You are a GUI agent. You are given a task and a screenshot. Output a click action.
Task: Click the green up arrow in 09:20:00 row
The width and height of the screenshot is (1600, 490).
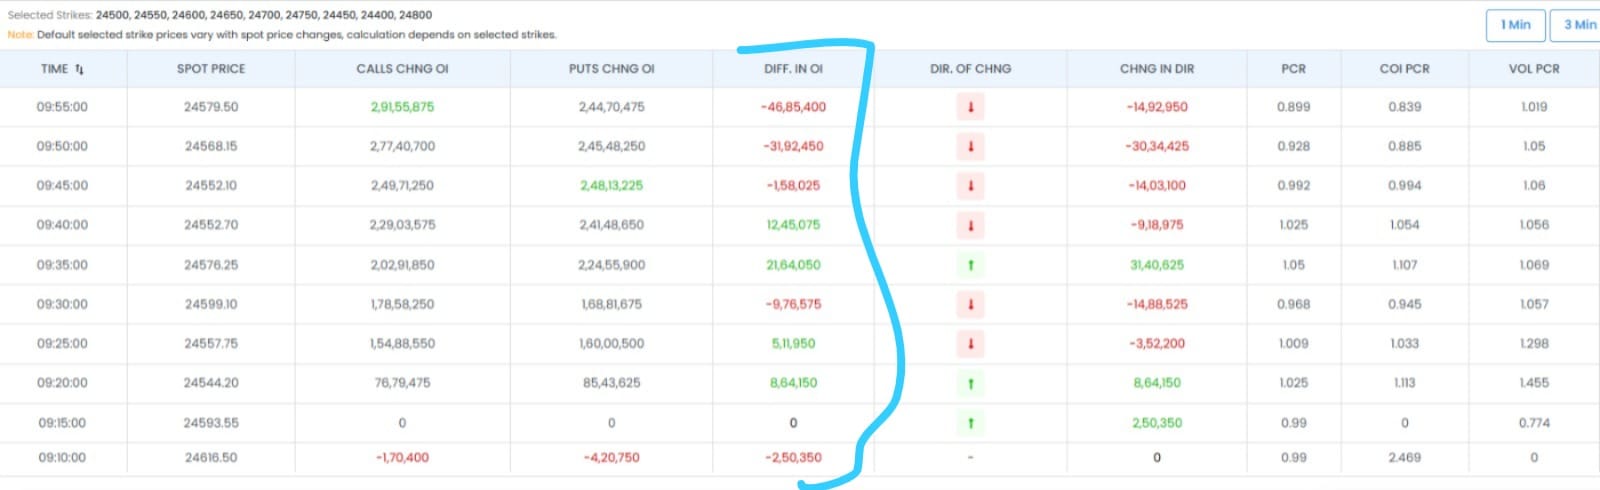click(970, 383)
